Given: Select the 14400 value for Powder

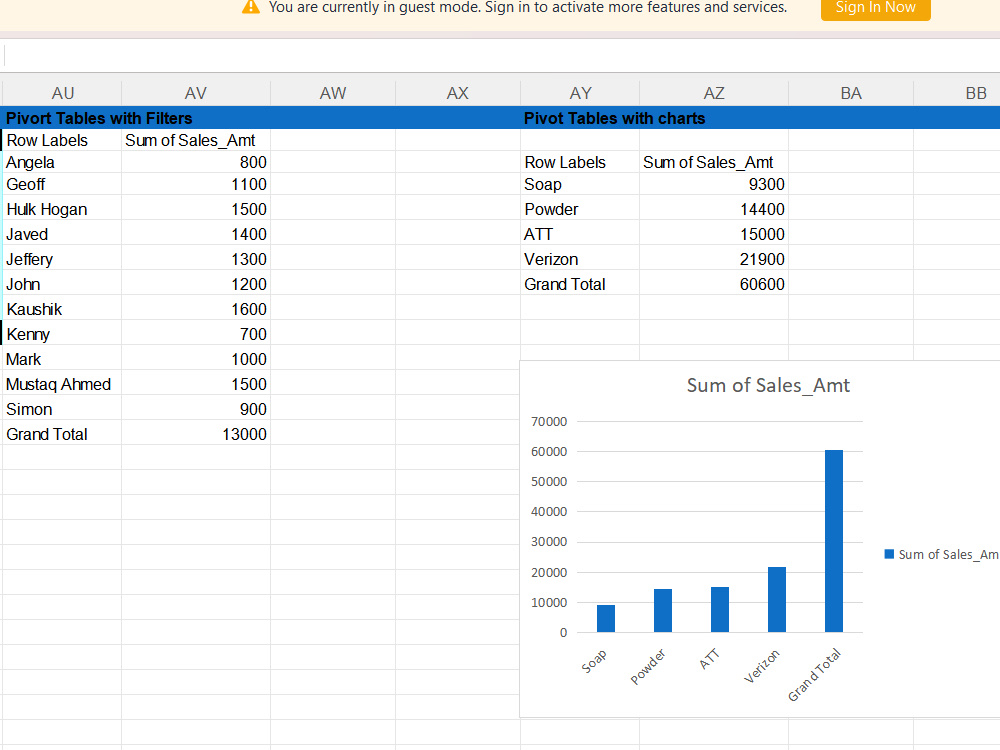Looking at the screenshot, I should (714, 209).
